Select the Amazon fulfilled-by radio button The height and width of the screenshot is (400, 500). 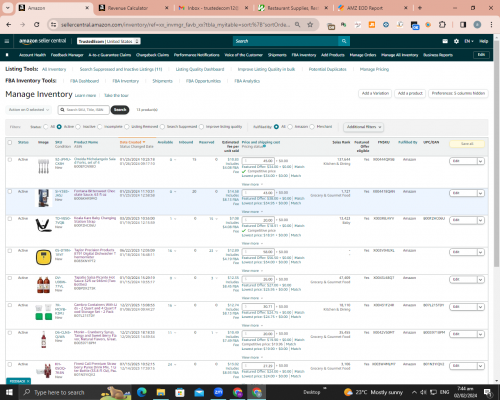click(290, 127)
